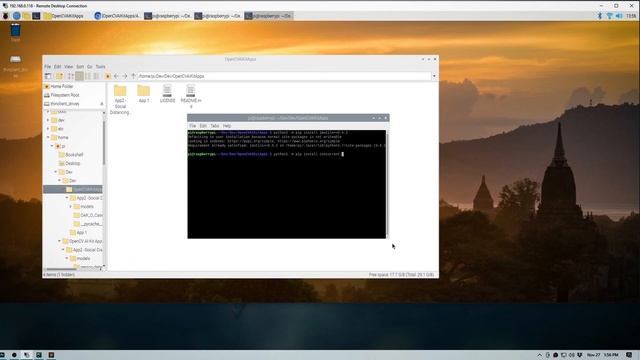This screenshot has width=640, height=360.
Task: Select the README.md file icon
Action: click(191, 96)
